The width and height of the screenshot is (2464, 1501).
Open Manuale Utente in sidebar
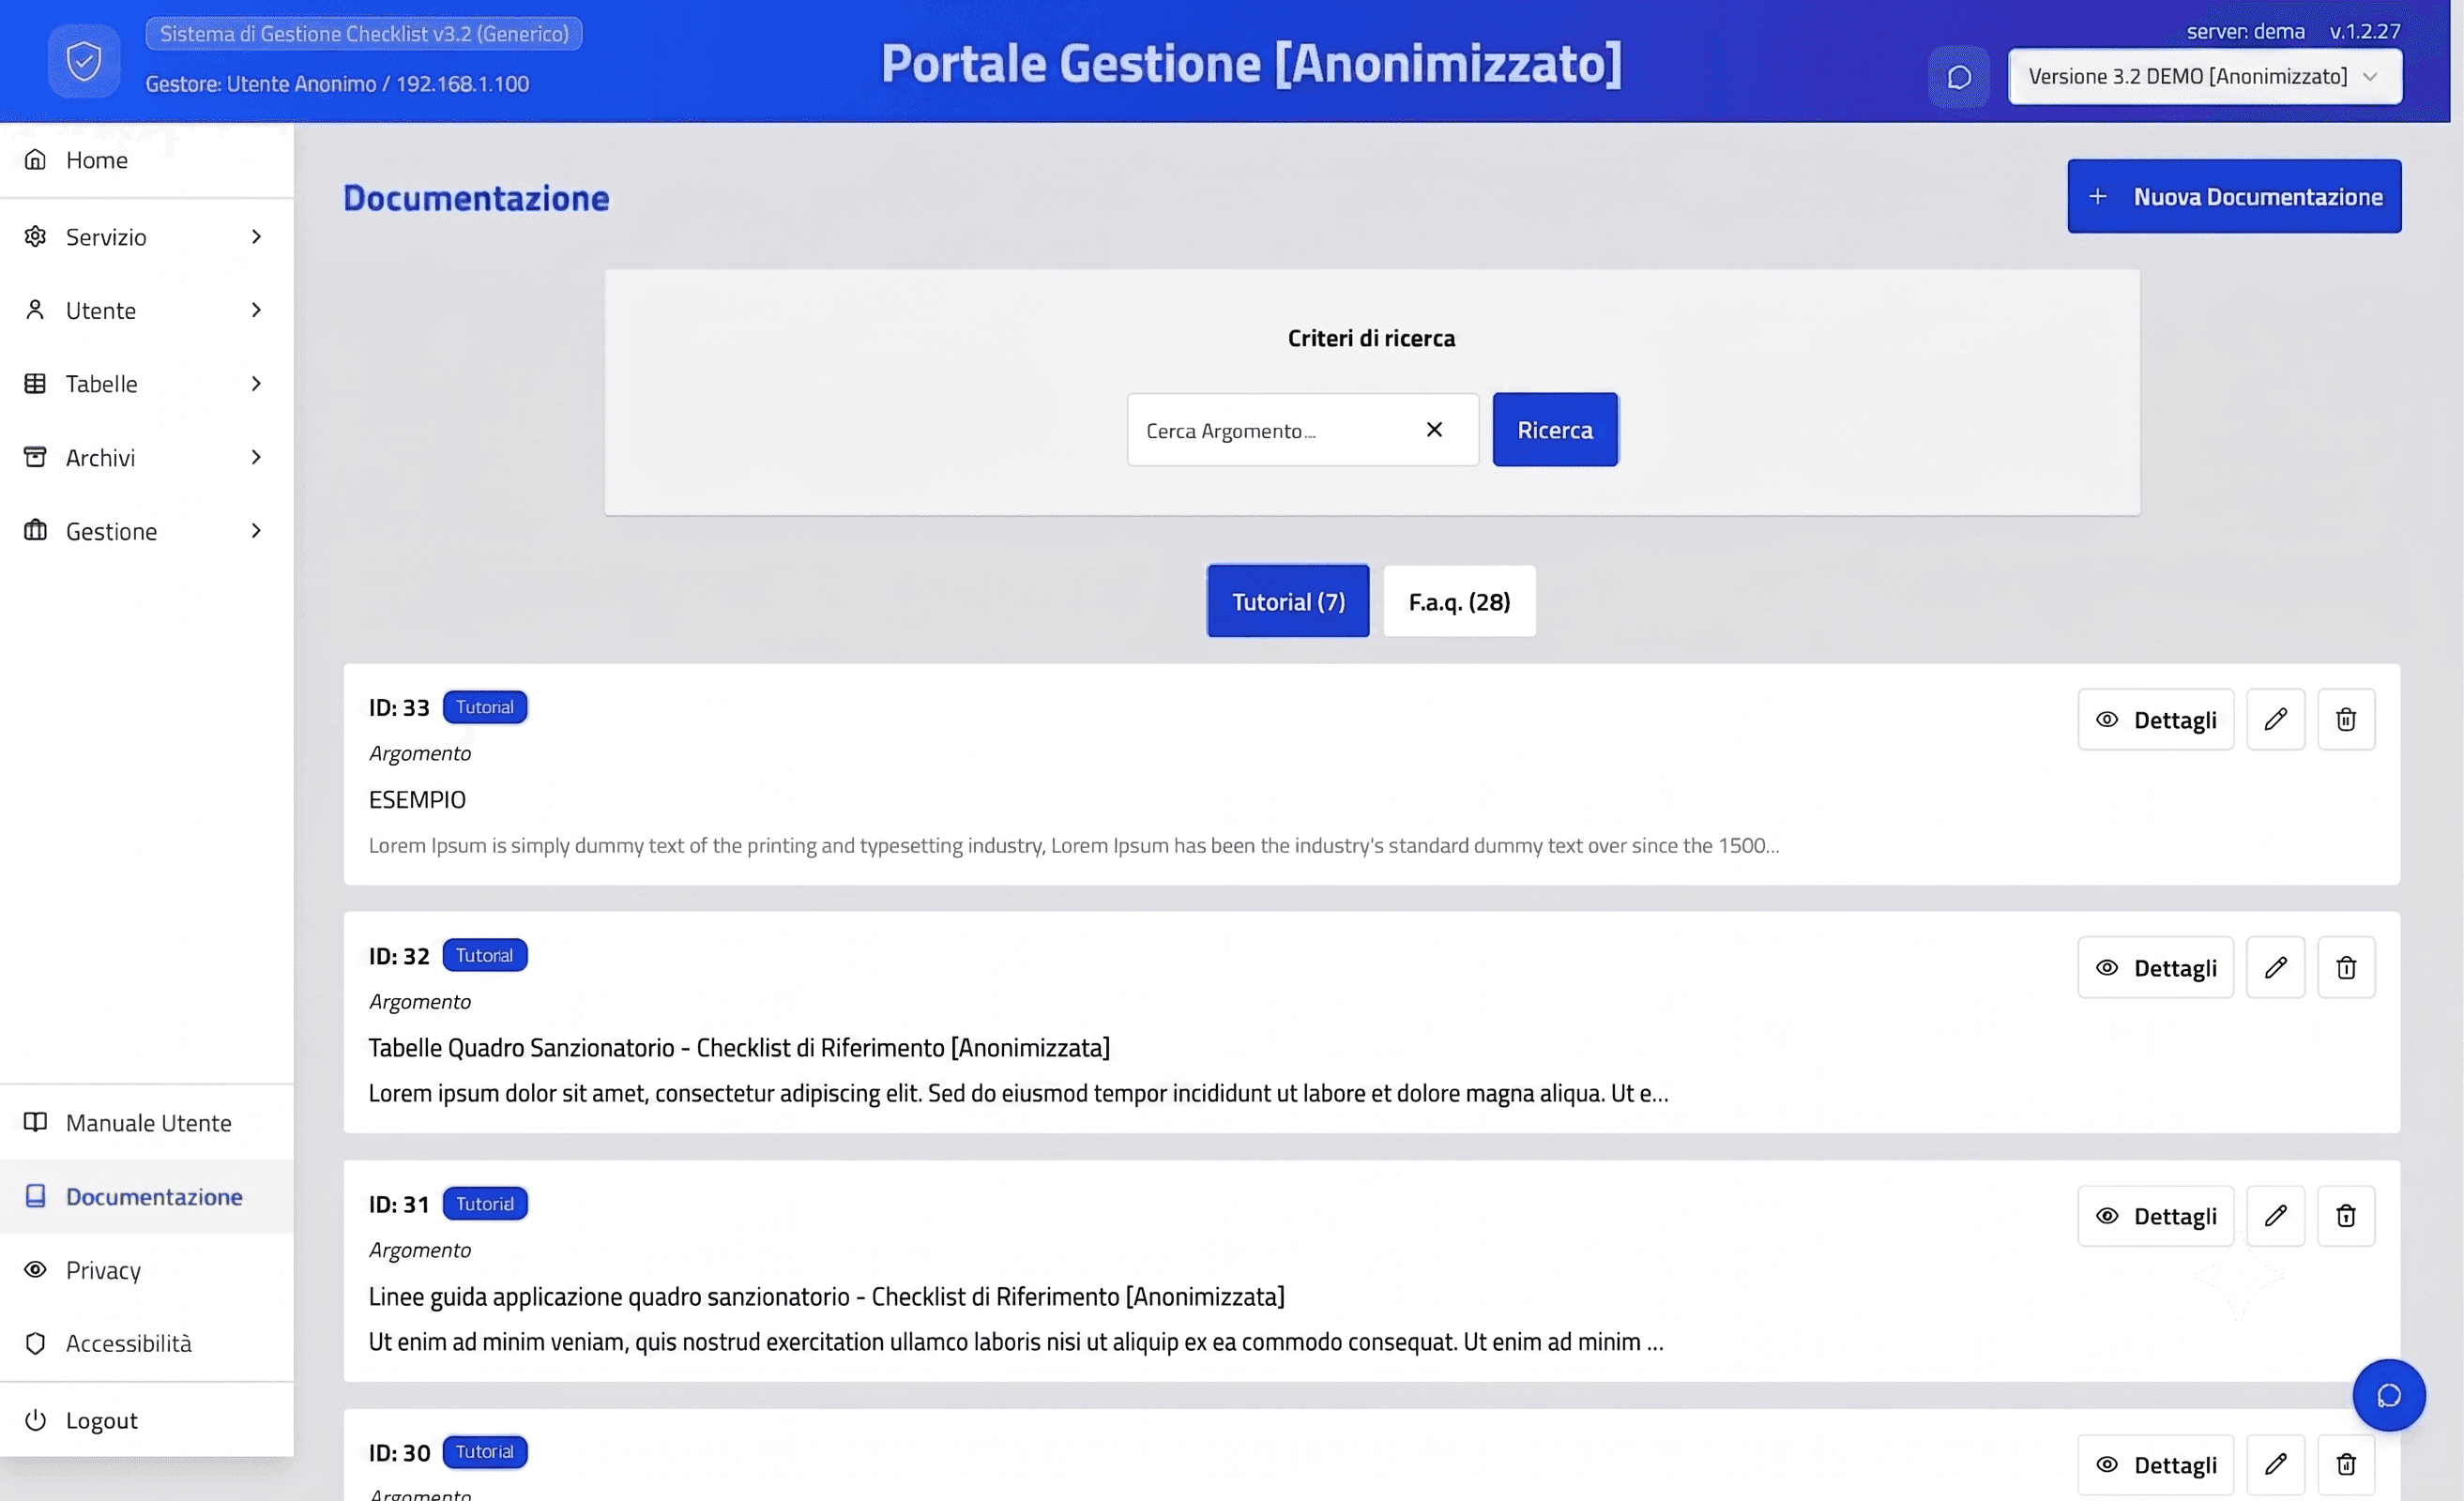(147, 1122)
